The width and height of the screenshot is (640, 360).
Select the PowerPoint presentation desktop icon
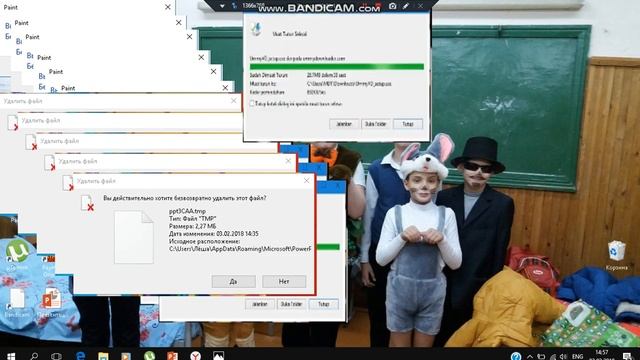tap(51, 303)
